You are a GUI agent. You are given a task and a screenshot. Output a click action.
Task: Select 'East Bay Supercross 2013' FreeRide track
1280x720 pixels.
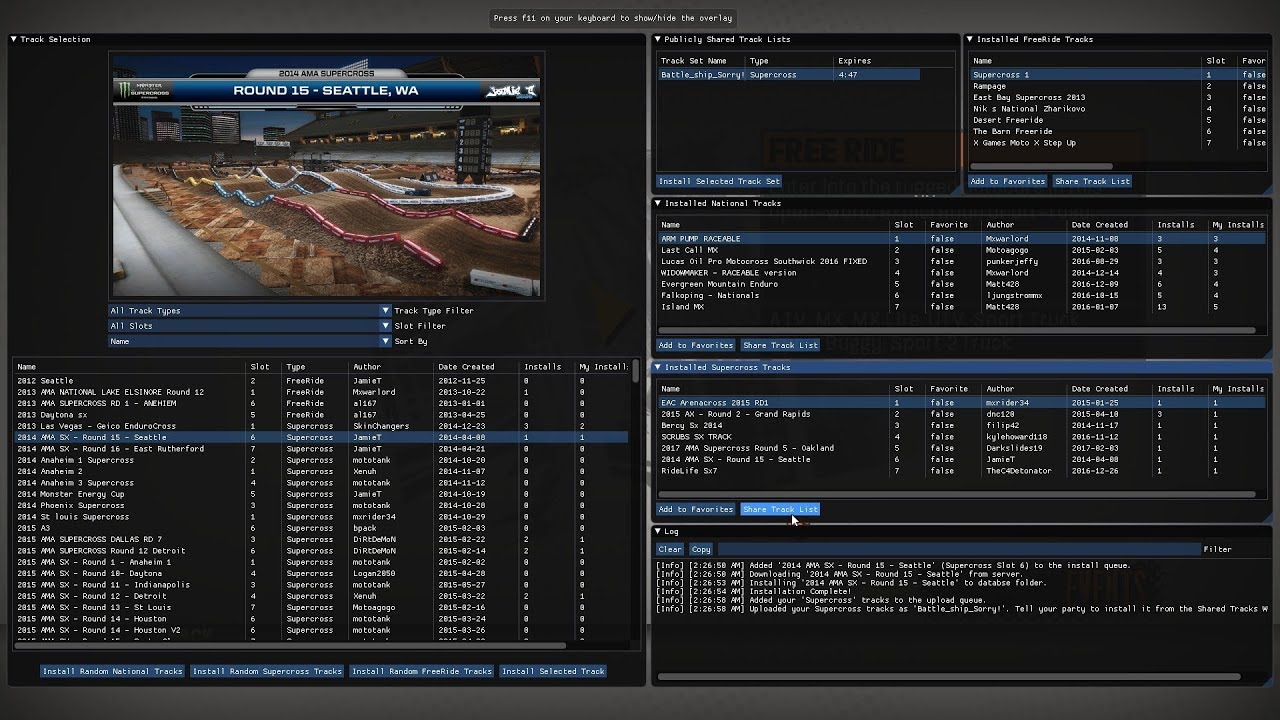tap(1118, 97)
